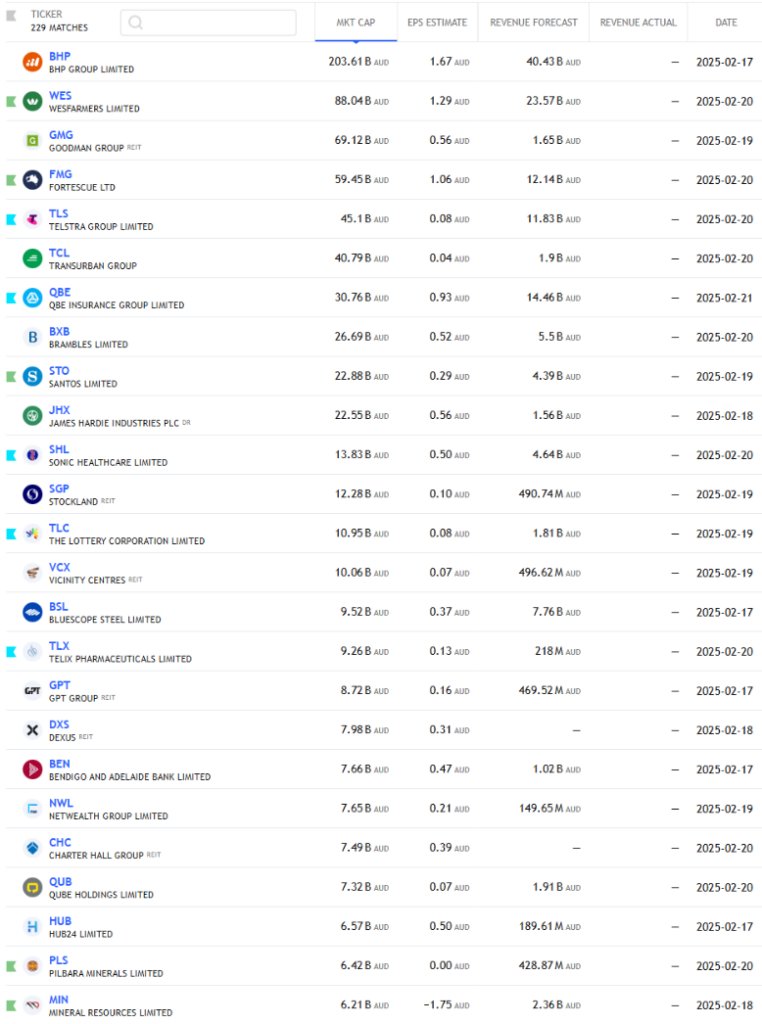The image size is (762, 1024).
Task: Click the Transurban Group logo icon
Action: 32,259
